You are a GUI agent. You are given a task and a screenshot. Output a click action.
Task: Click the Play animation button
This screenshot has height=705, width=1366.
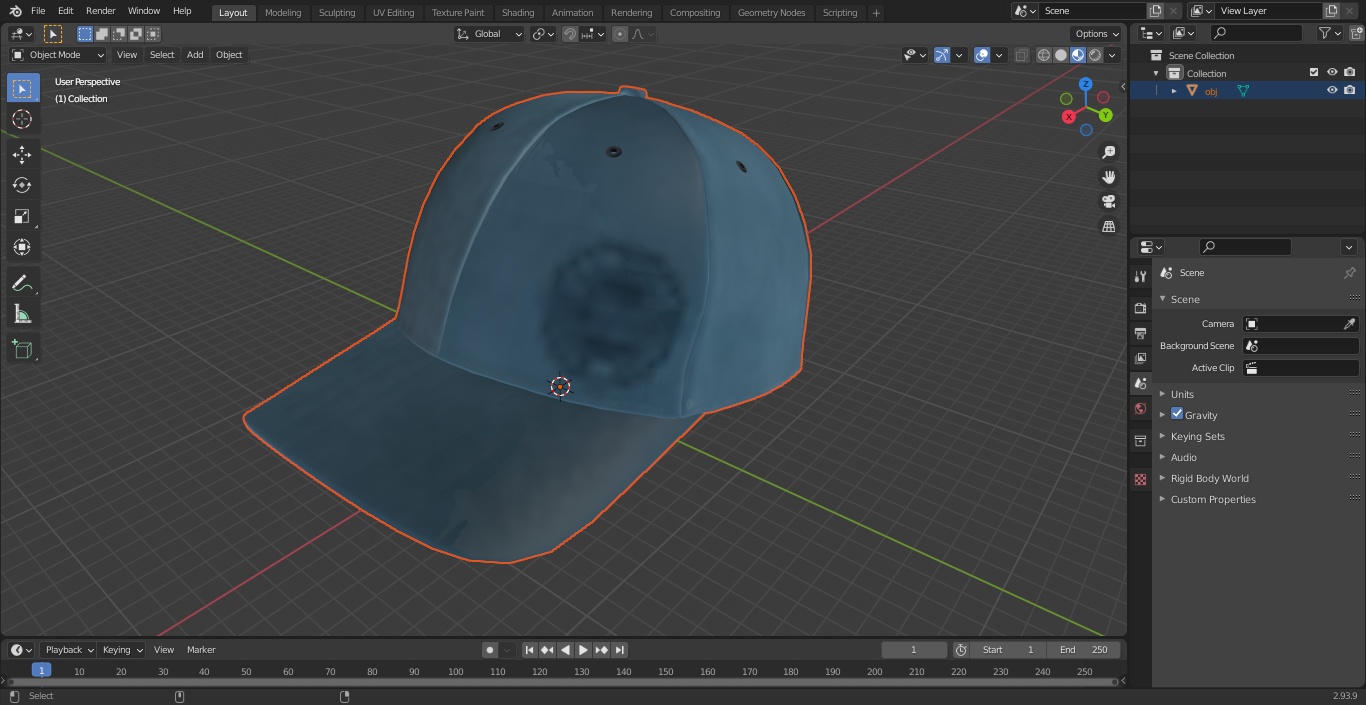tap(583, 650)
